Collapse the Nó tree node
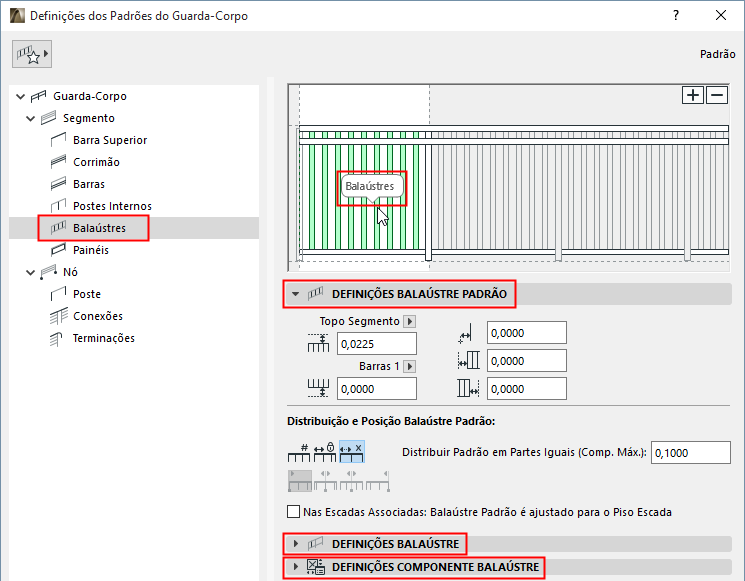745x581 pixels. 30,272
